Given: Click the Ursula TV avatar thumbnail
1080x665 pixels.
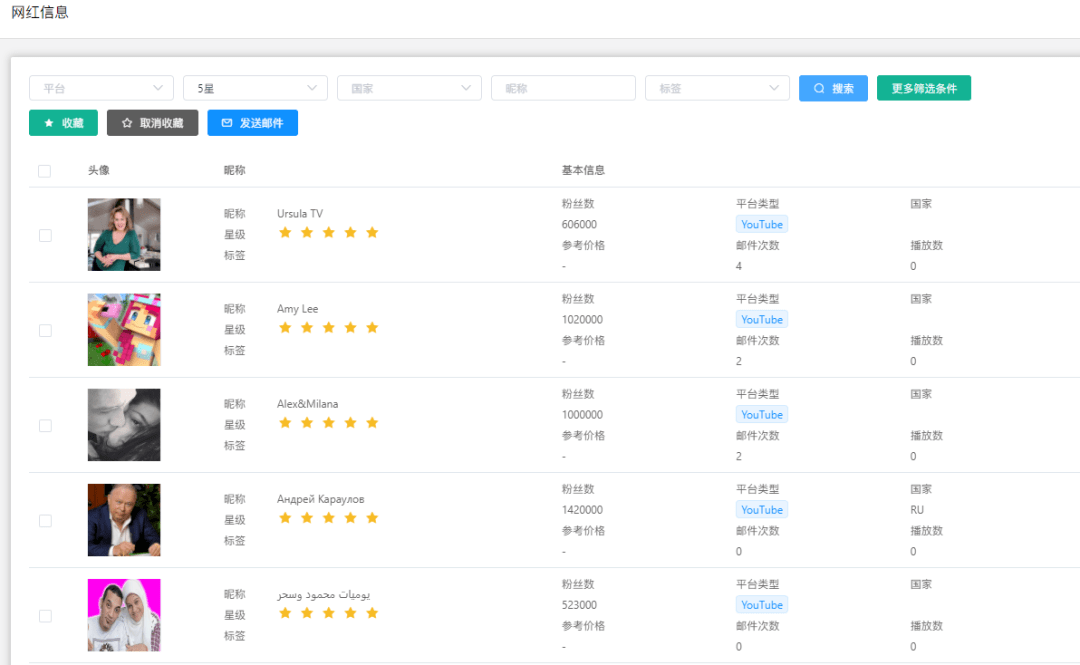Looking at the screenshot, I should (x=124, y=235).
